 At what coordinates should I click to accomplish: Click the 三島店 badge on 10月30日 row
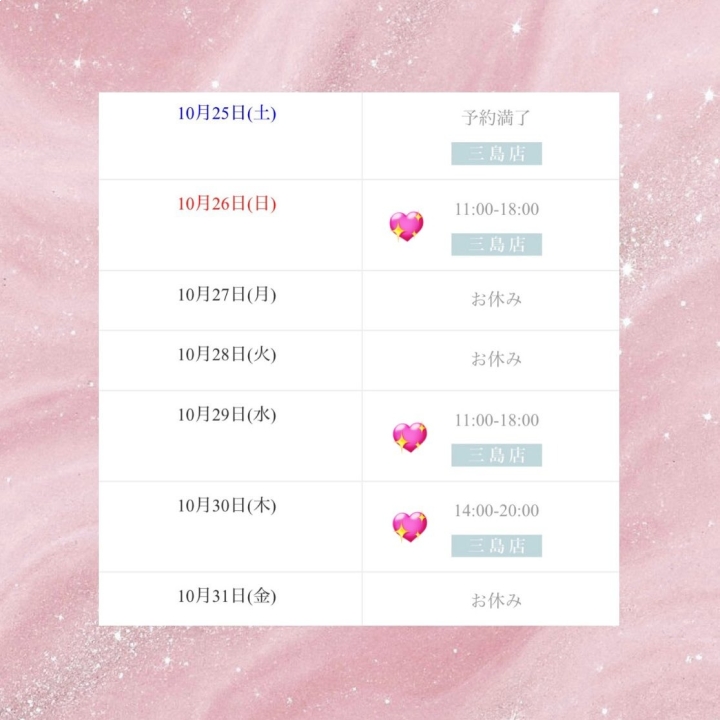(496, 546)
